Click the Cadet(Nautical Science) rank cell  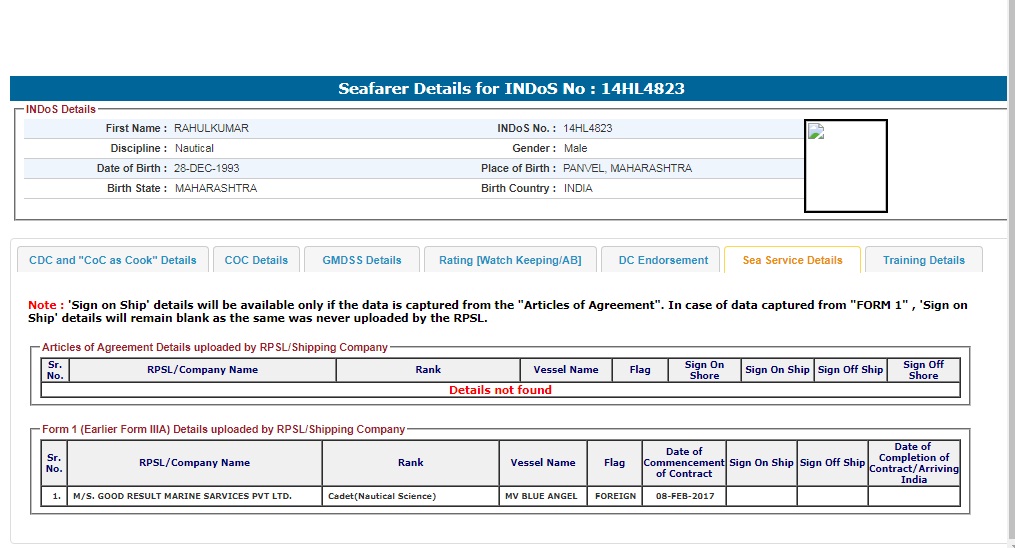tap(410, 496)
